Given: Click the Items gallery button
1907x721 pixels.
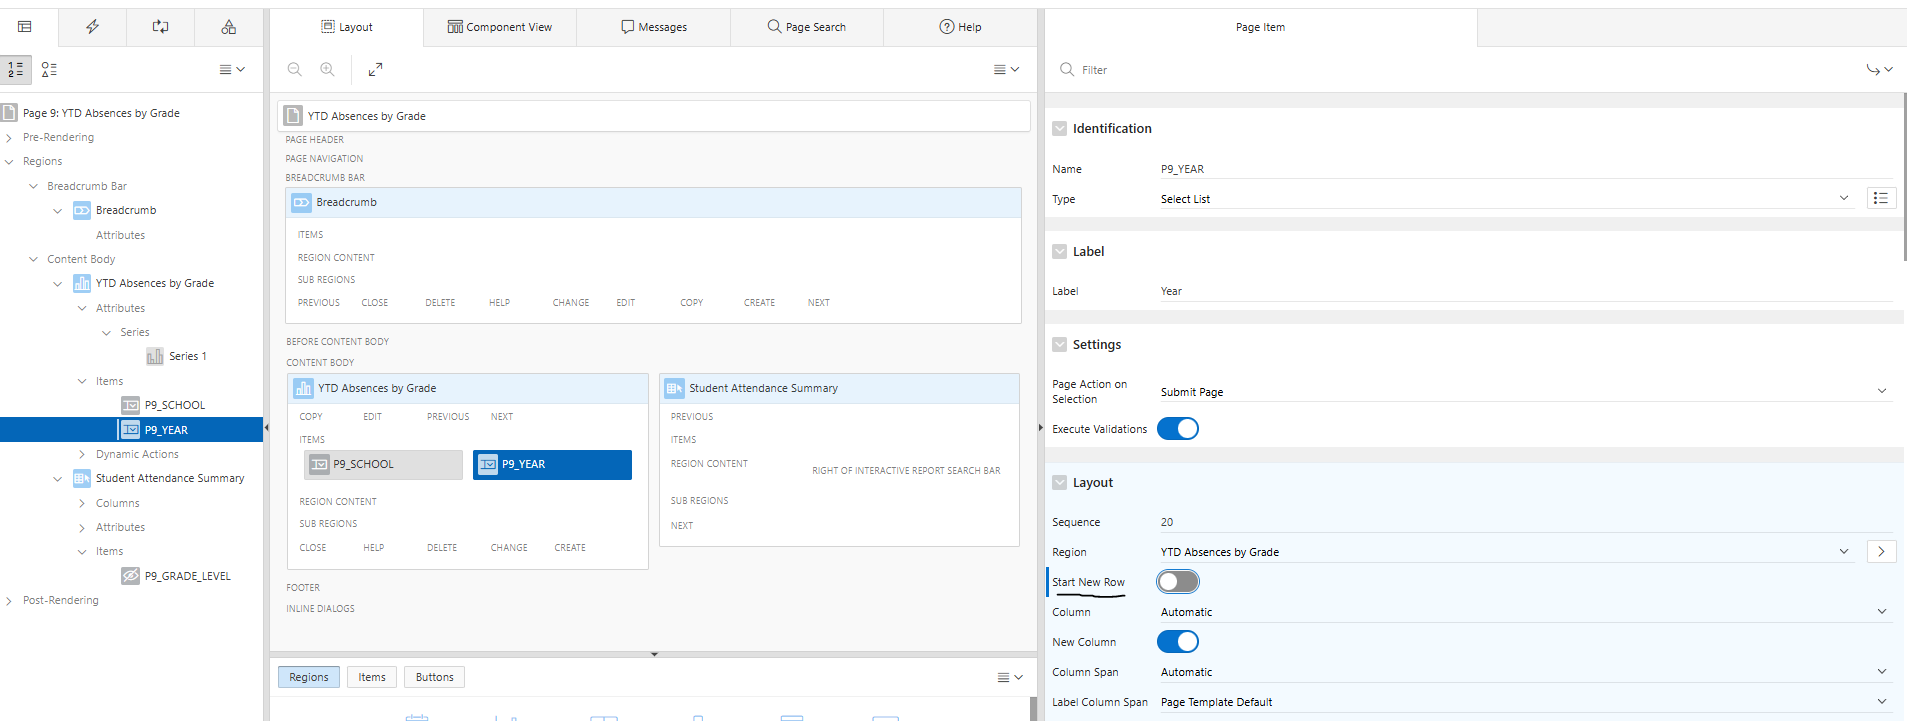Looking at the screenshot, I should tap(372, 677).
